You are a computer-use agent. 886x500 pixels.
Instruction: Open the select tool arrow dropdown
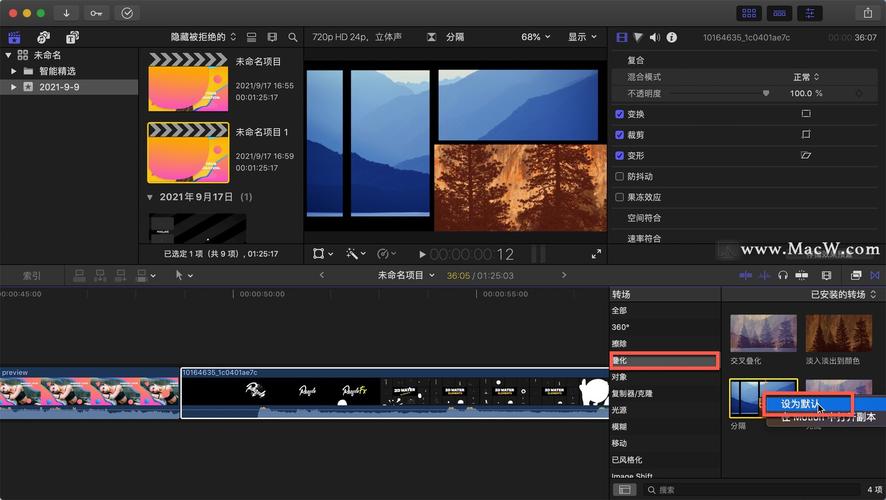[184, 275]
